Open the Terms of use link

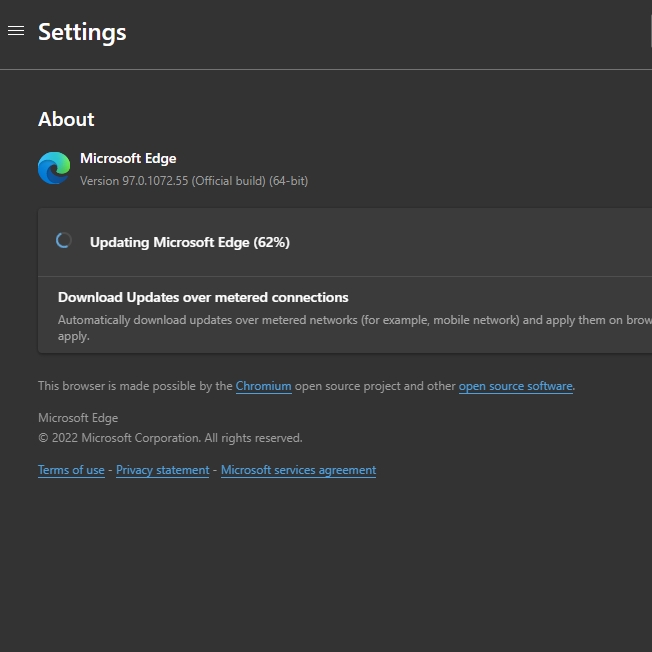coord(71,470)
